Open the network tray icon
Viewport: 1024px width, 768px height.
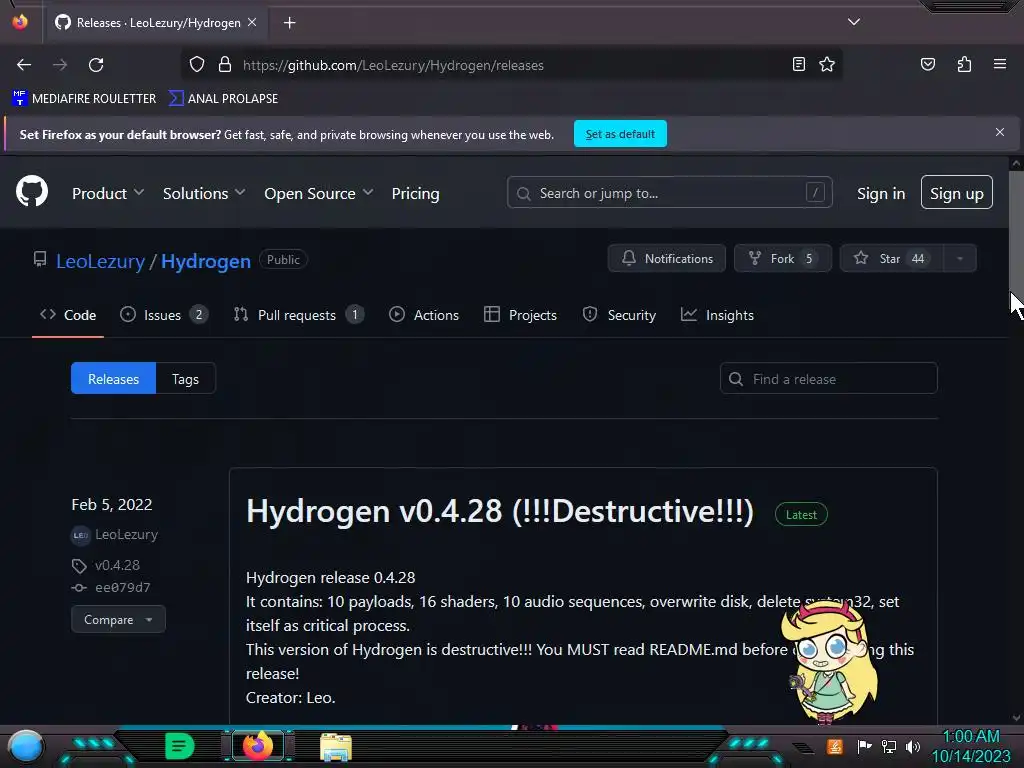tap(889, 746)
